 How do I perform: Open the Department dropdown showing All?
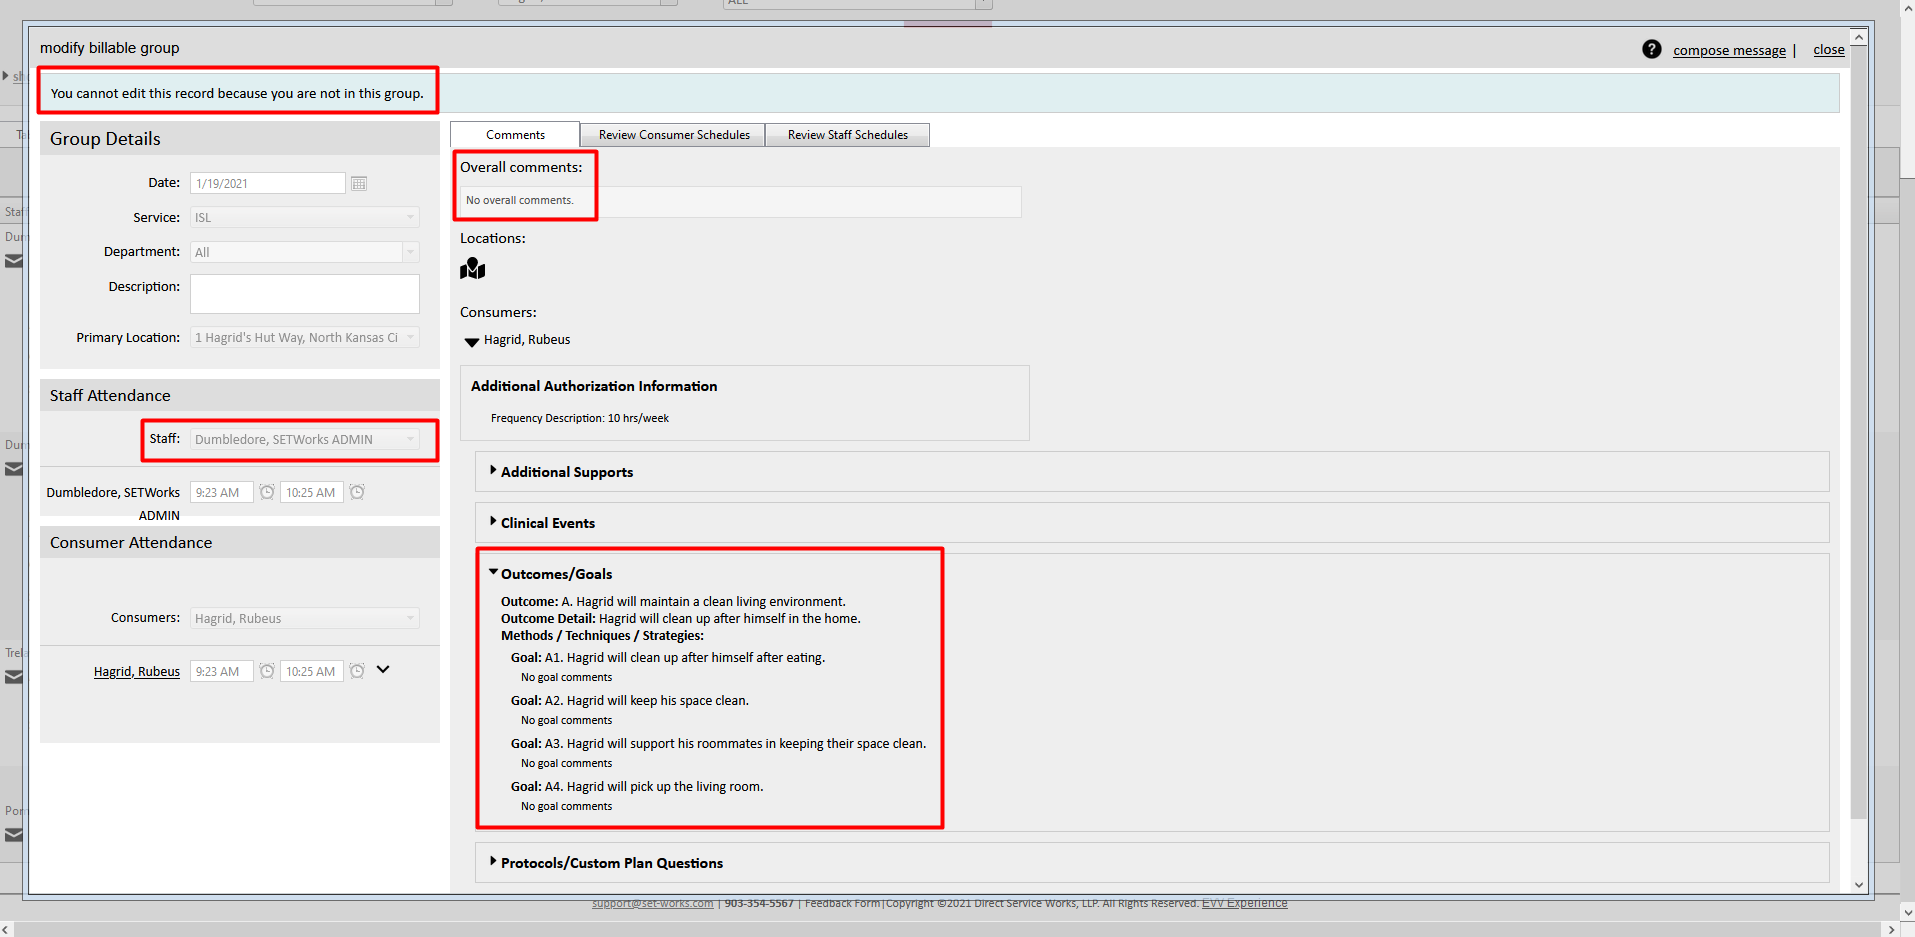pos(305,252)
